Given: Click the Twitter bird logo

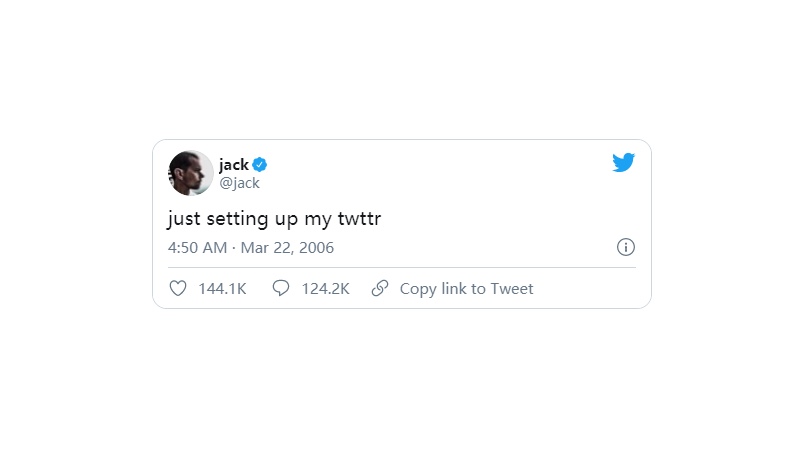Looking at the screenshot, I should (x=624, y=162).
